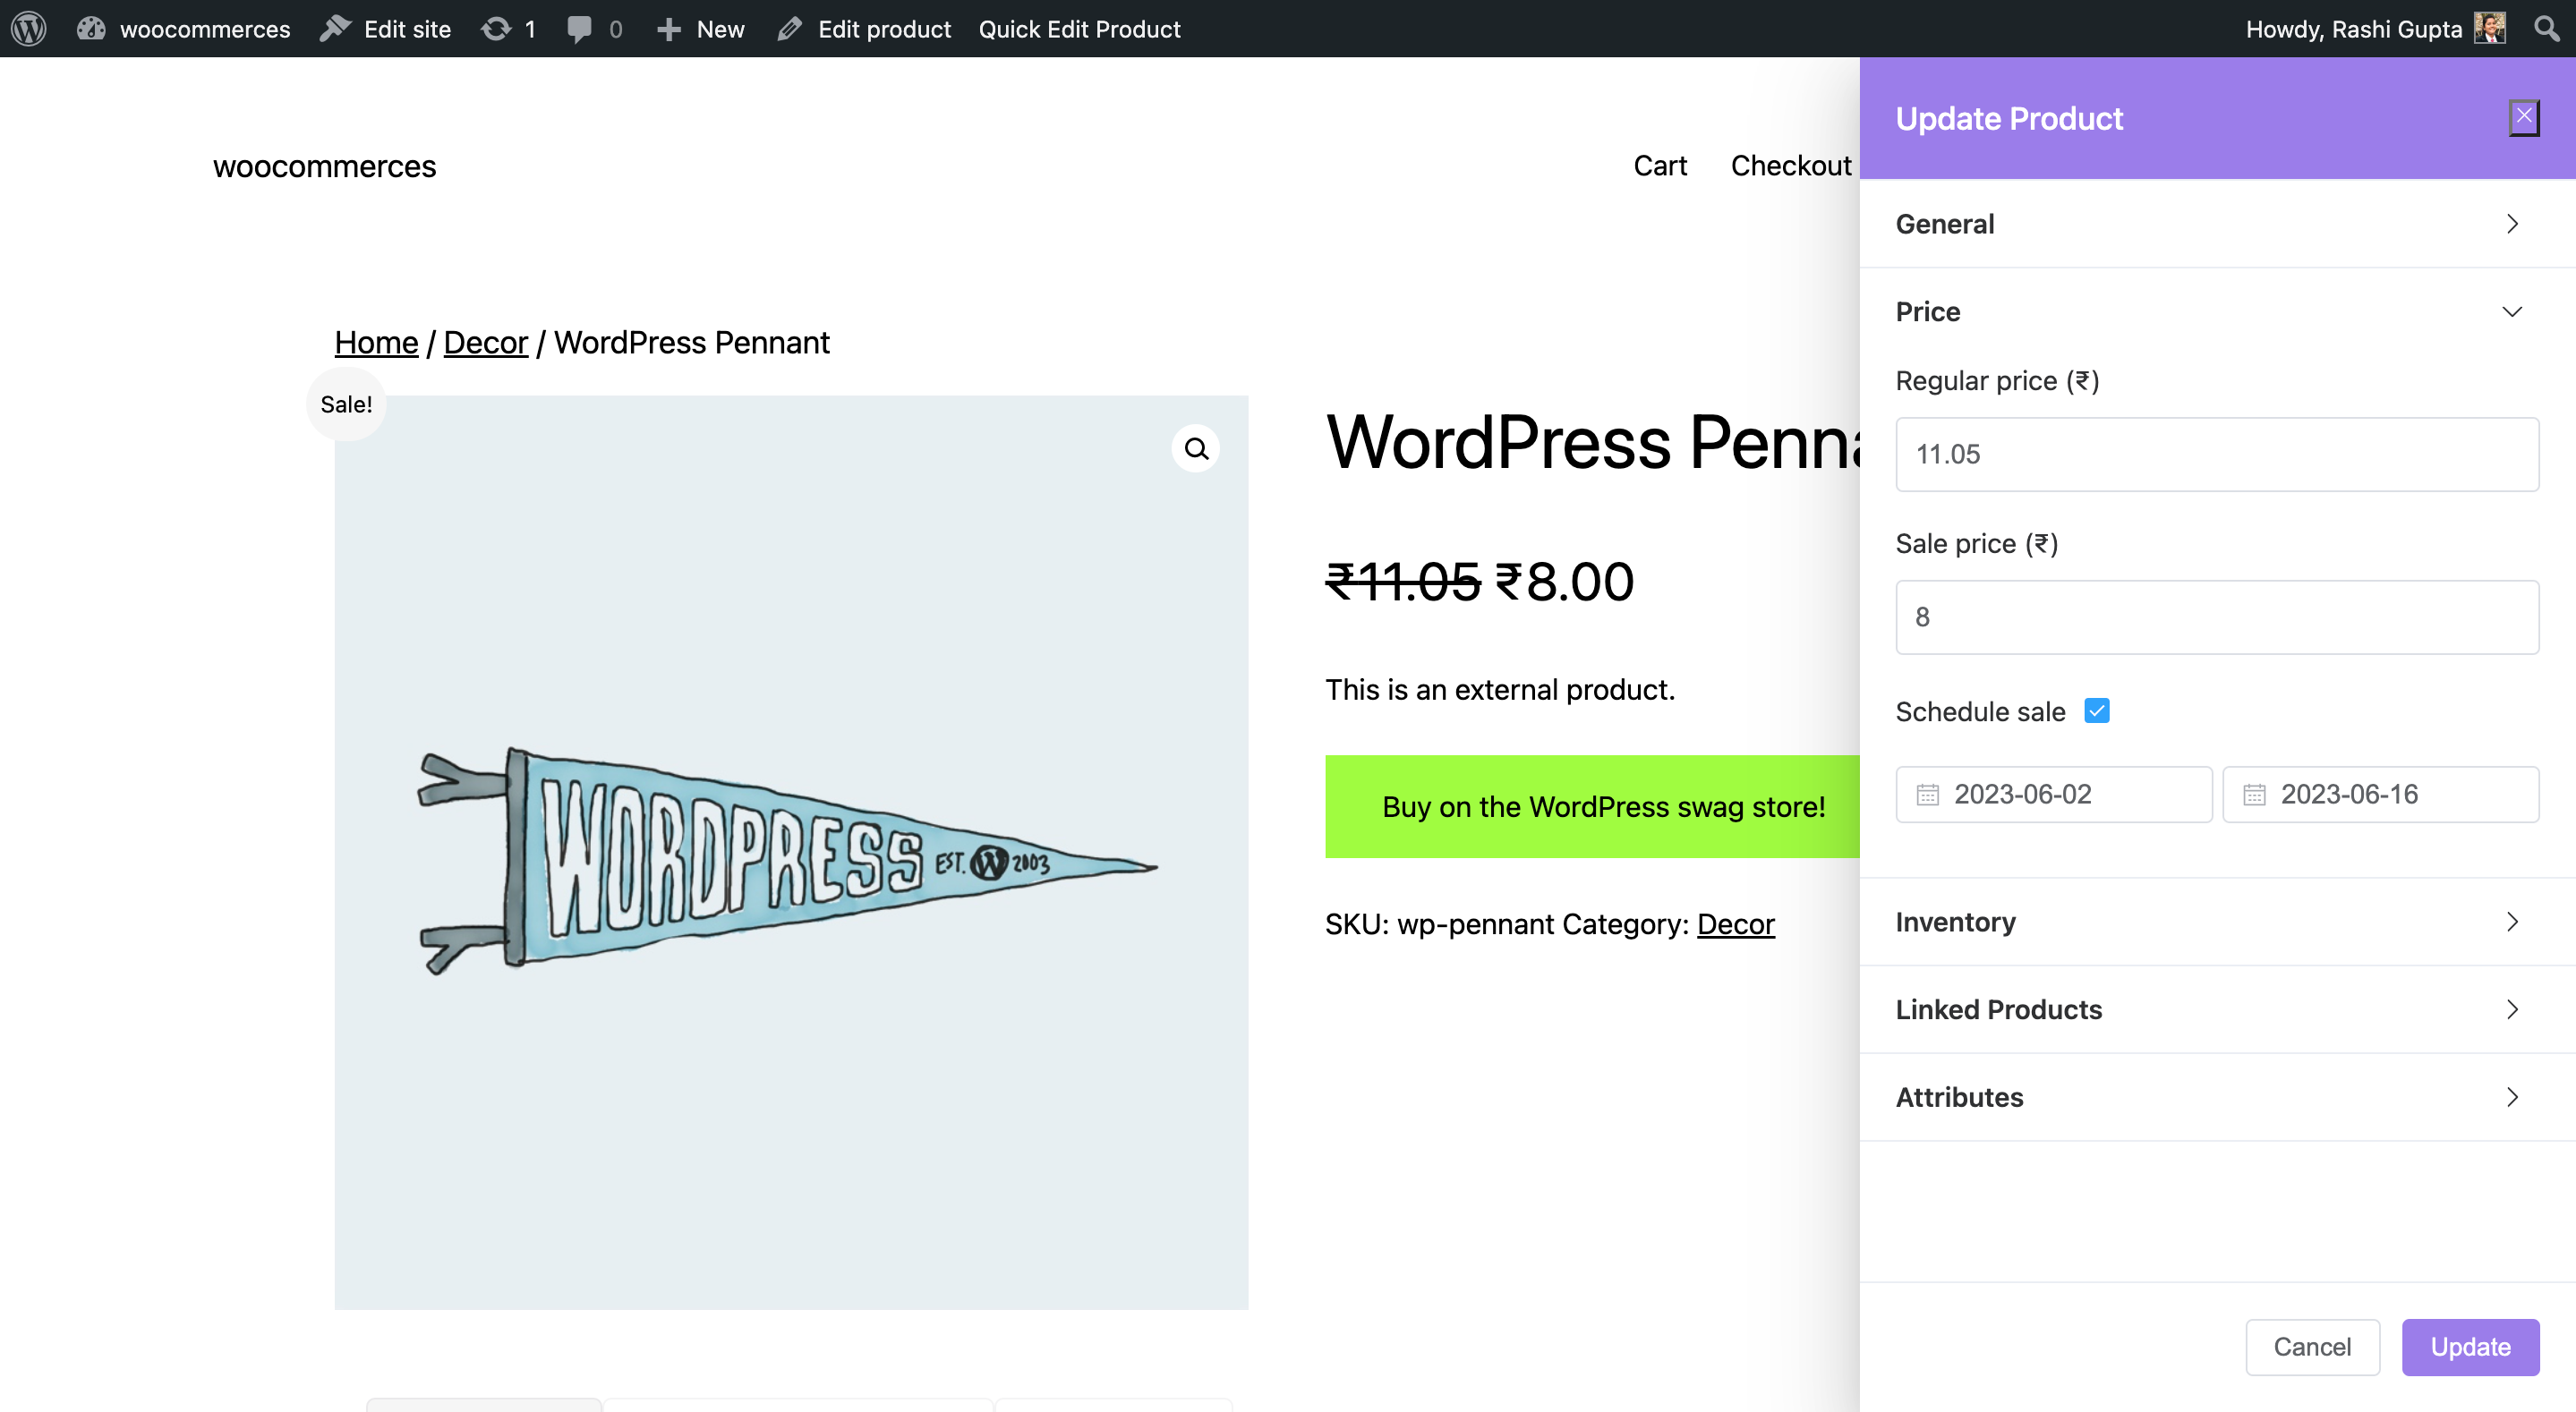This screenshot has width=2576, height=1412.
Task: Click the start date calendar icon
Action: [x=1927, y=795]
